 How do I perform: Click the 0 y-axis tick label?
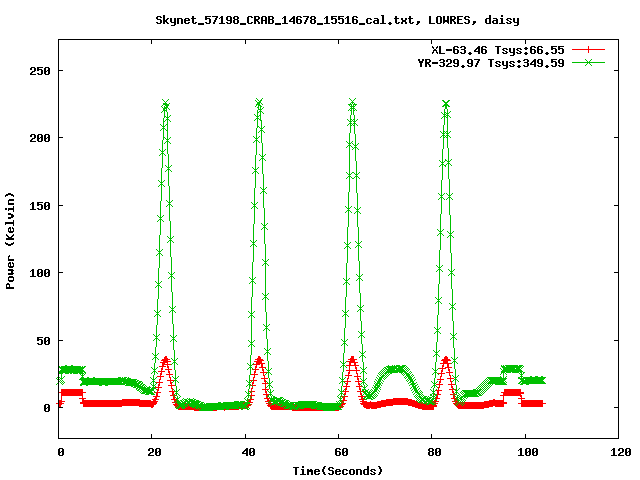47,408
